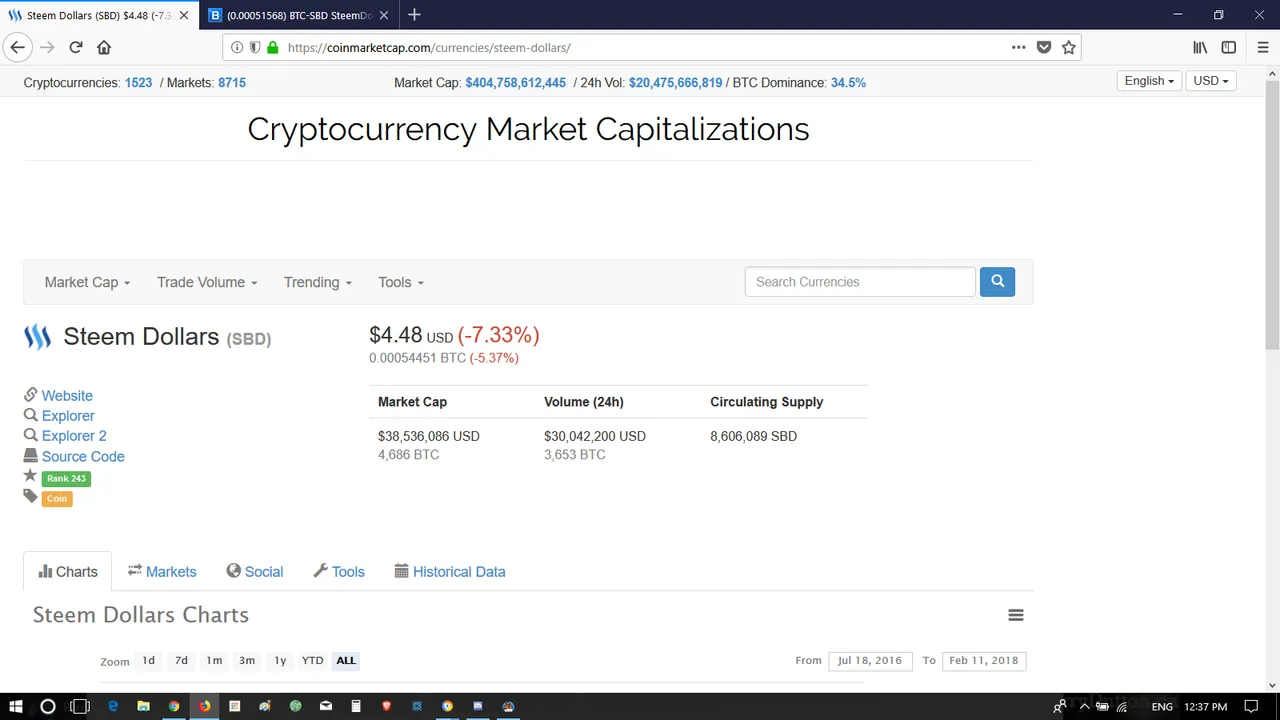Open the Brave browser from the taskbar

(386, 707)
